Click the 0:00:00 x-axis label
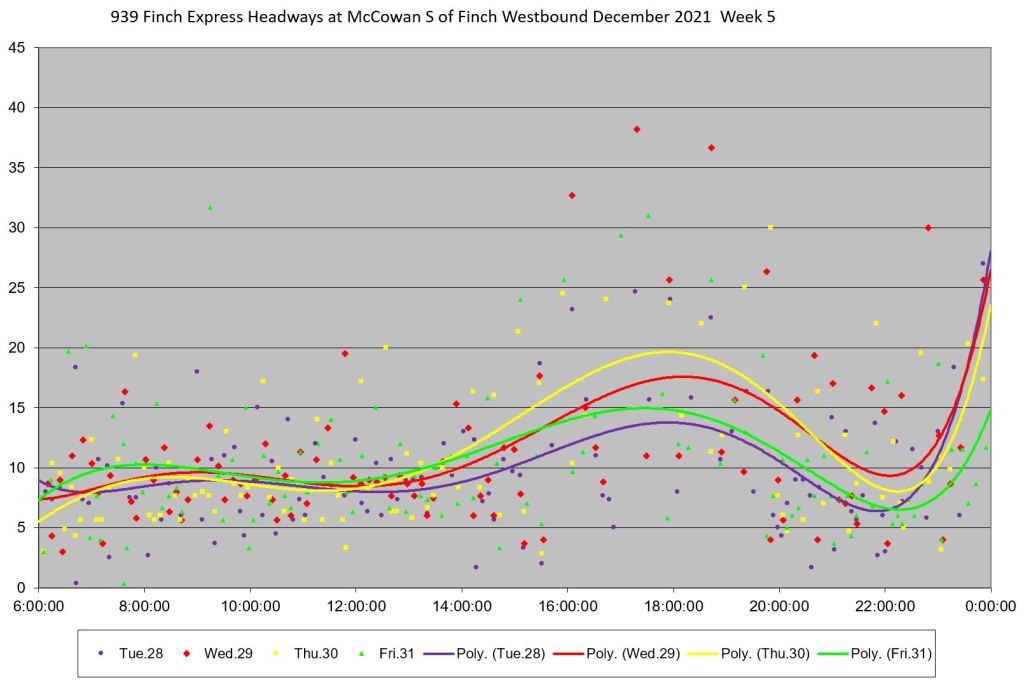The image size is (1024, 685). coord(990,606)
